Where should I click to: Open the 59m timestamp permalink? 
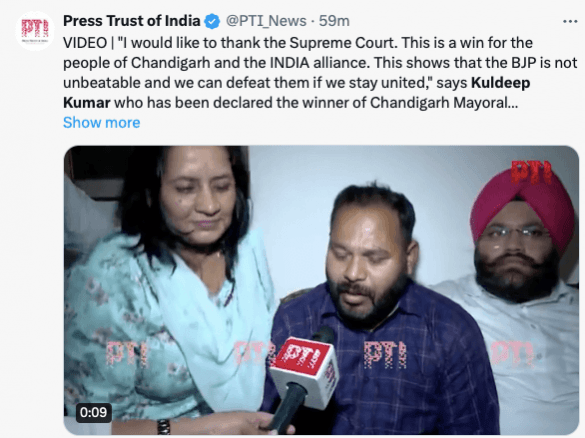click(334, 21)
